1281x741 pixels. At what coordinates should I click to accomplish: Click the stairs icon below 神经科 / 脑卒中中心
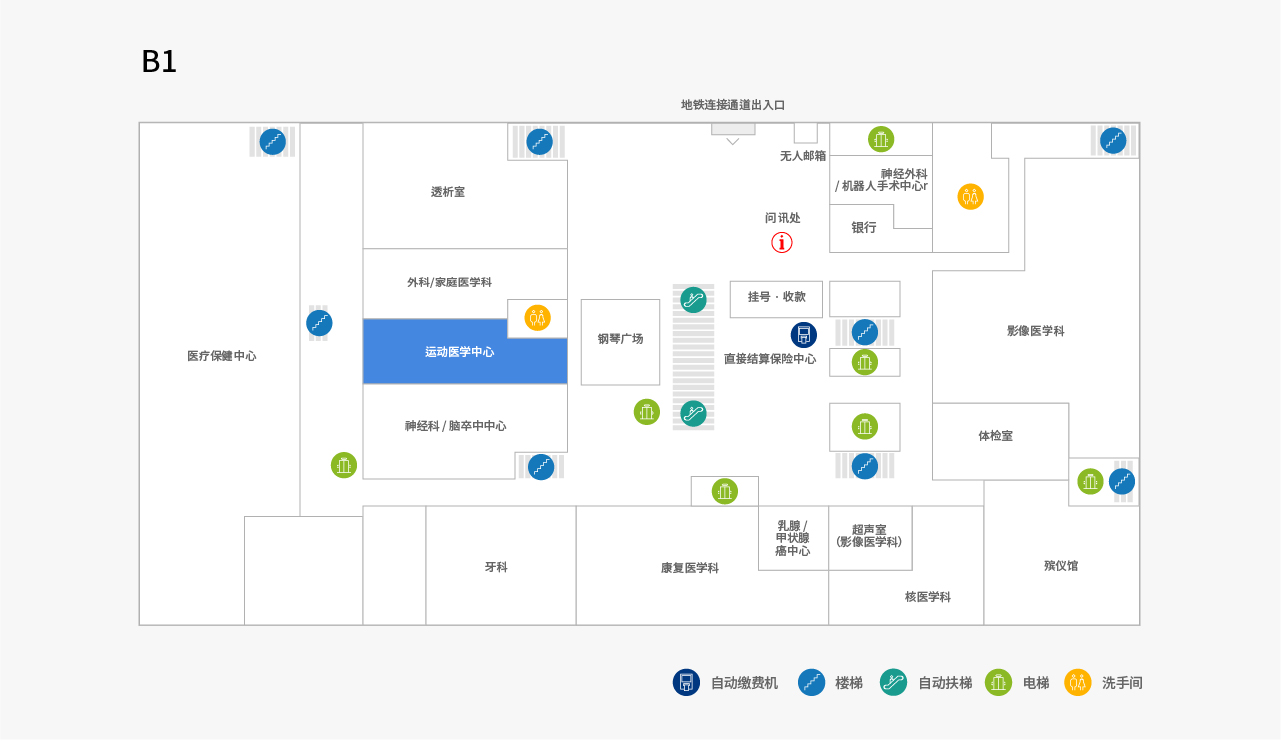pyautogui.click(x=541, y=467)
